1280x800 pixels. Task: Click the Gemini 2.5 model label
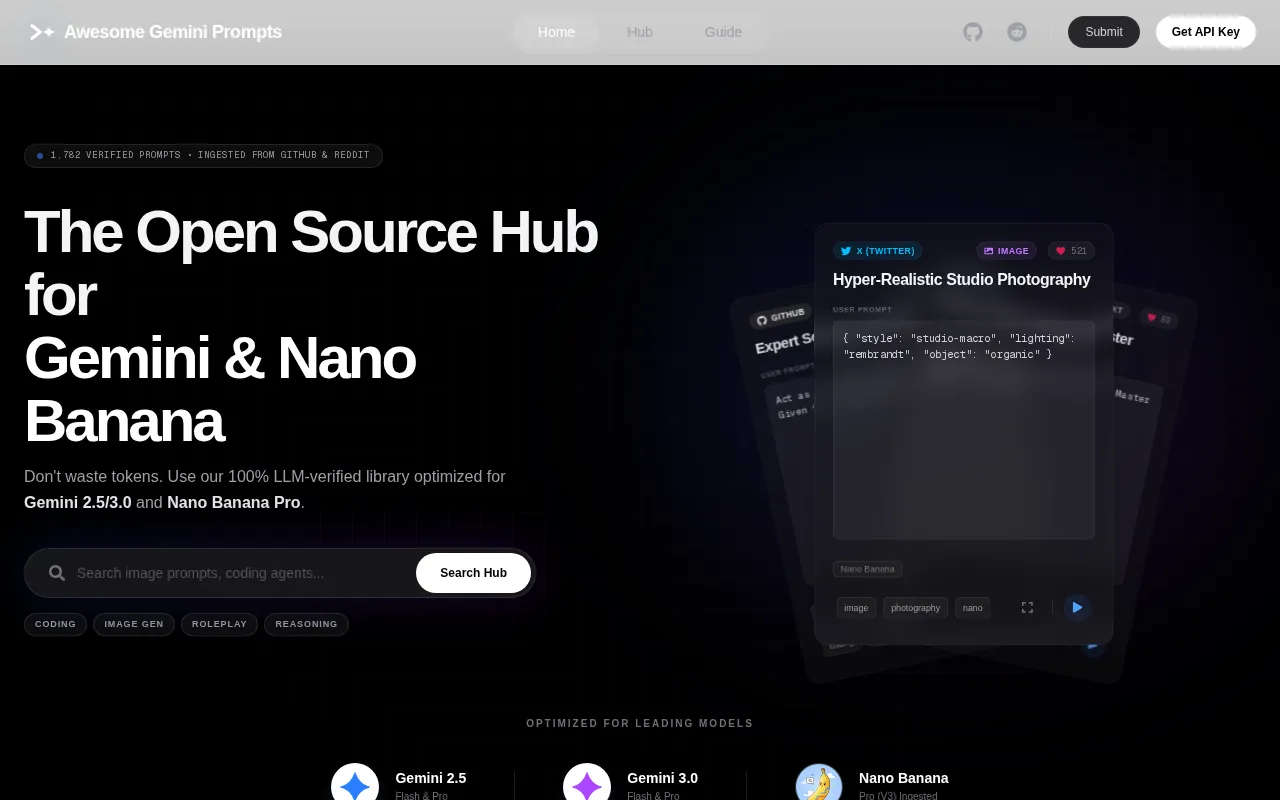[x=430, y=778]
